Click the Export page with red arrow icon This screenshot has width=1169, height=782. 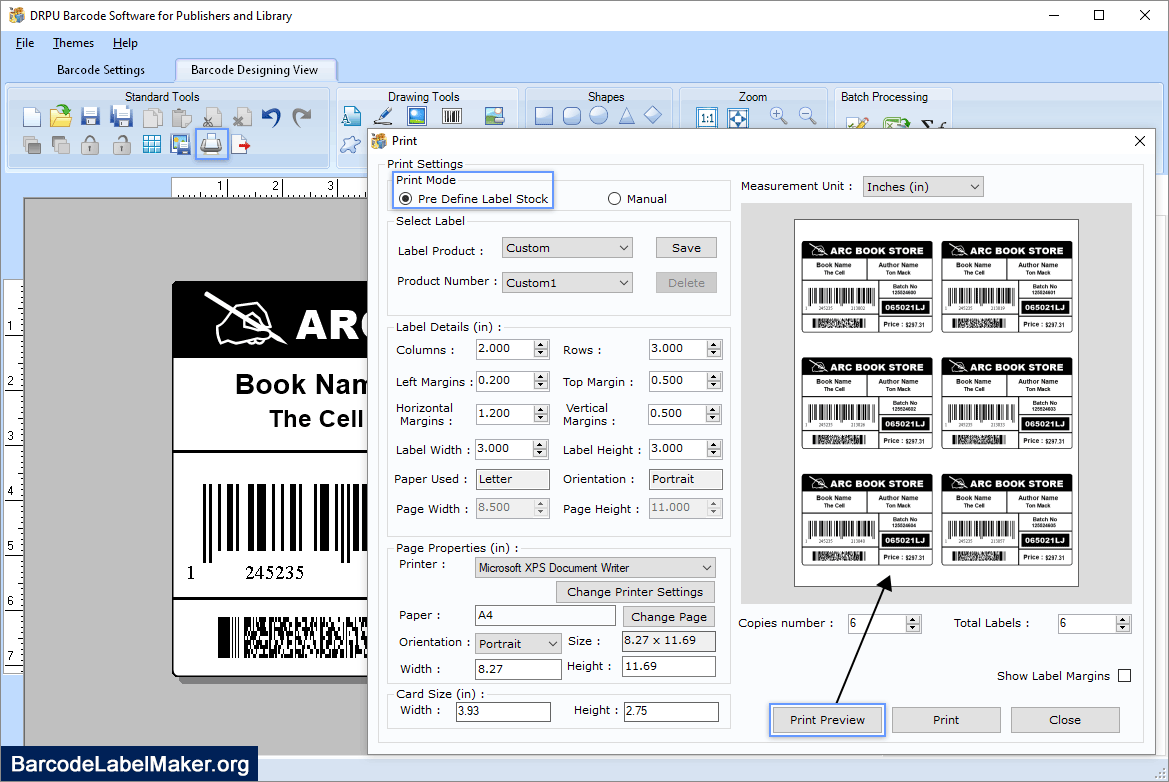pyautogui.click(x=241, y=145)
